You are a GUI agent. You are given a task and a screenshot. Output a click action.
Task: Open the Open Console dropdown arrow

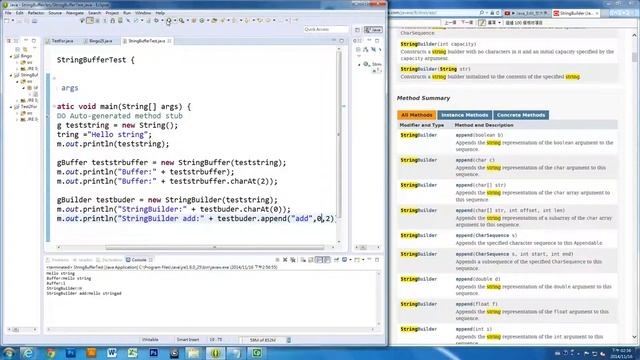[x=363, y=260]
